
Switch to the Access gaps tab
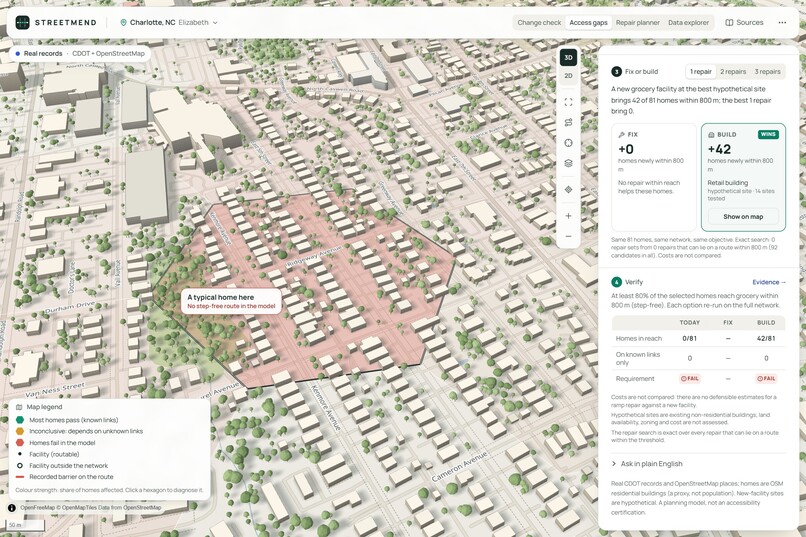588,23
